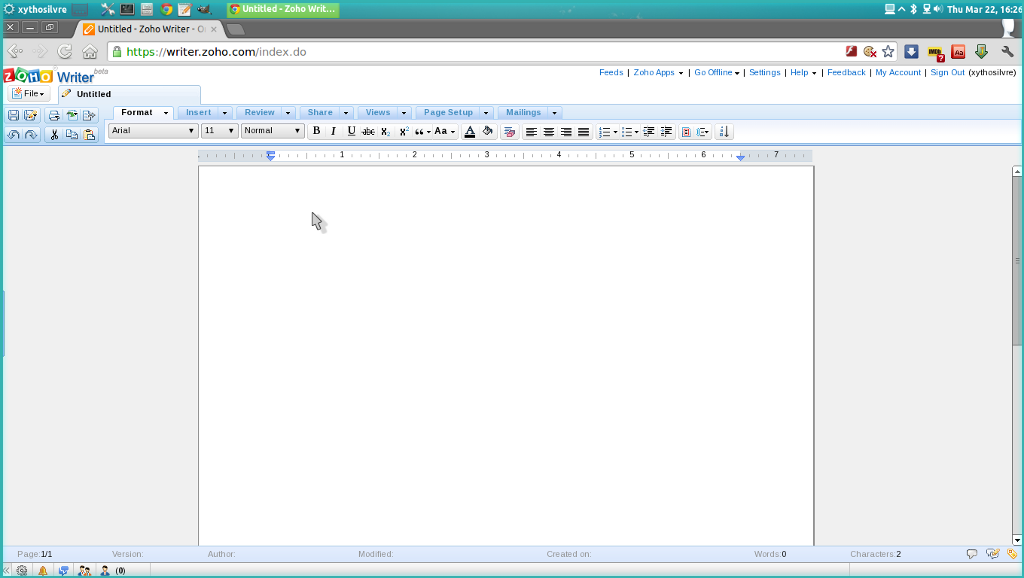Open the numbered list dropdown

point(608,131)
